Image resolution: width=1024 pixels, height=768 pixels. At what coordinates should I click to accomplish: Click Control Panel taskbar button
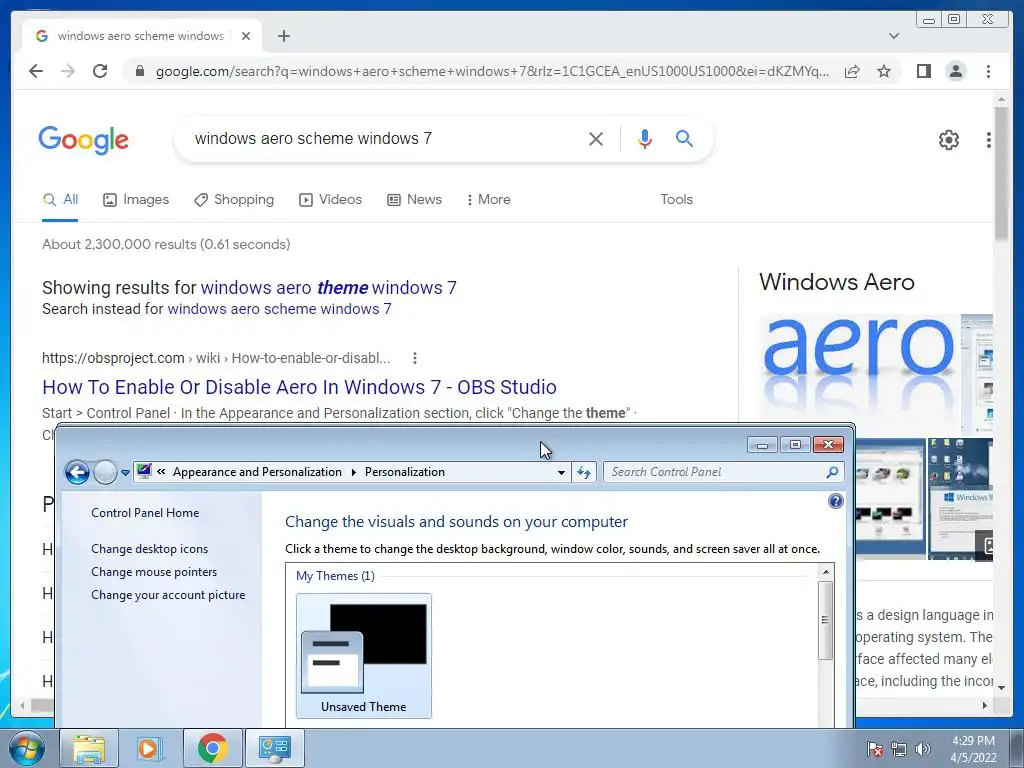[274, 748]
